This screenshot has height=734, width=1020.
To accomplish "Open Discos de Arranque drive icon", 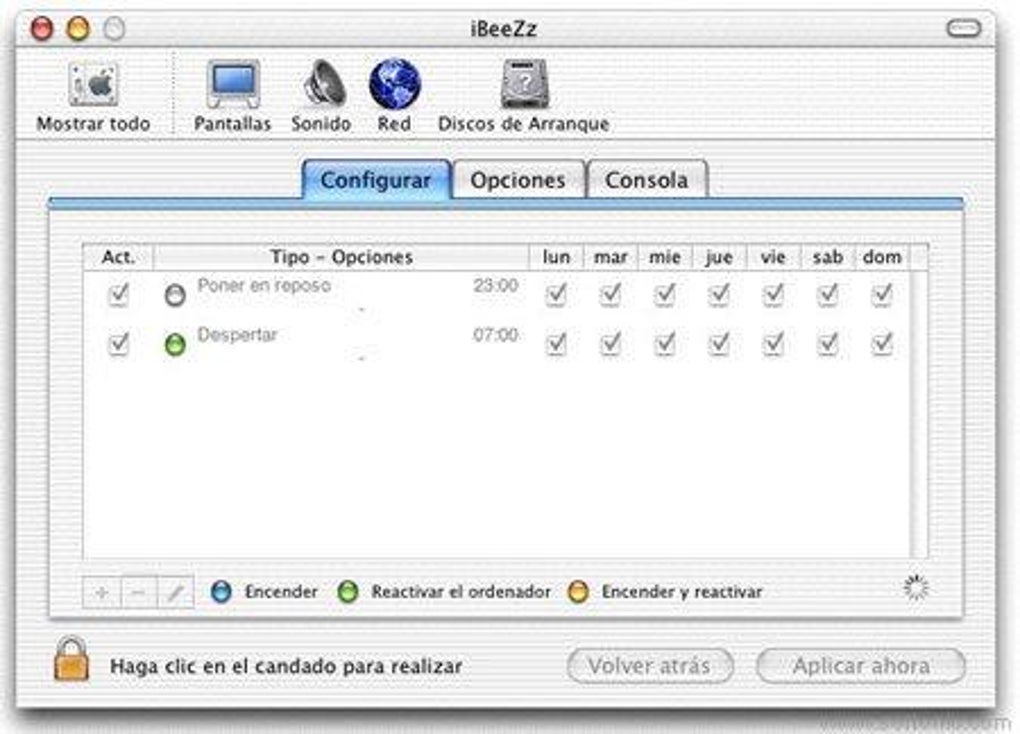I will click(x=524, y=84).
